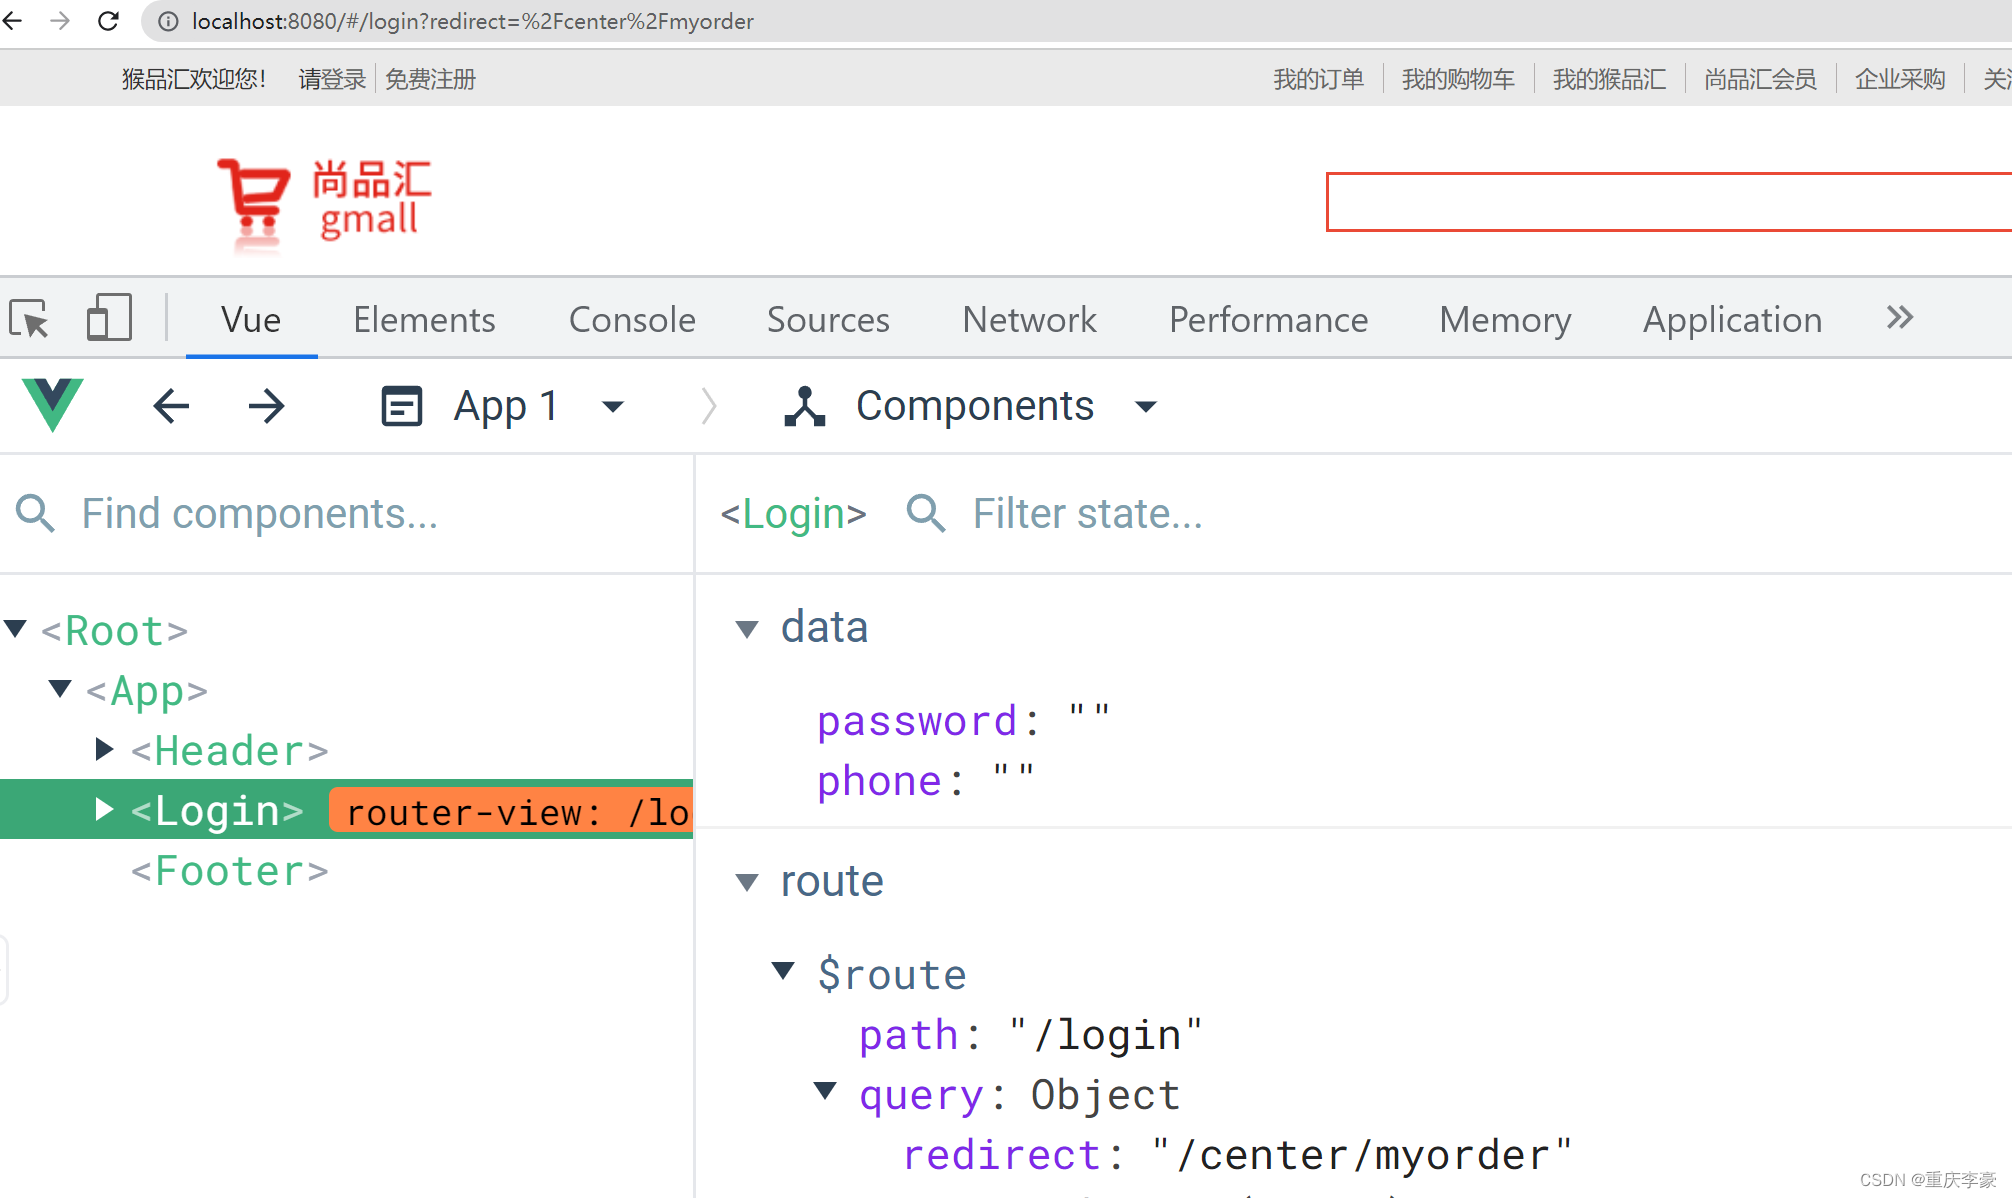Toggle the device toolbar icon
Screen dimensions: 2012x1198
pyautogui.click(x=109, y=319)
